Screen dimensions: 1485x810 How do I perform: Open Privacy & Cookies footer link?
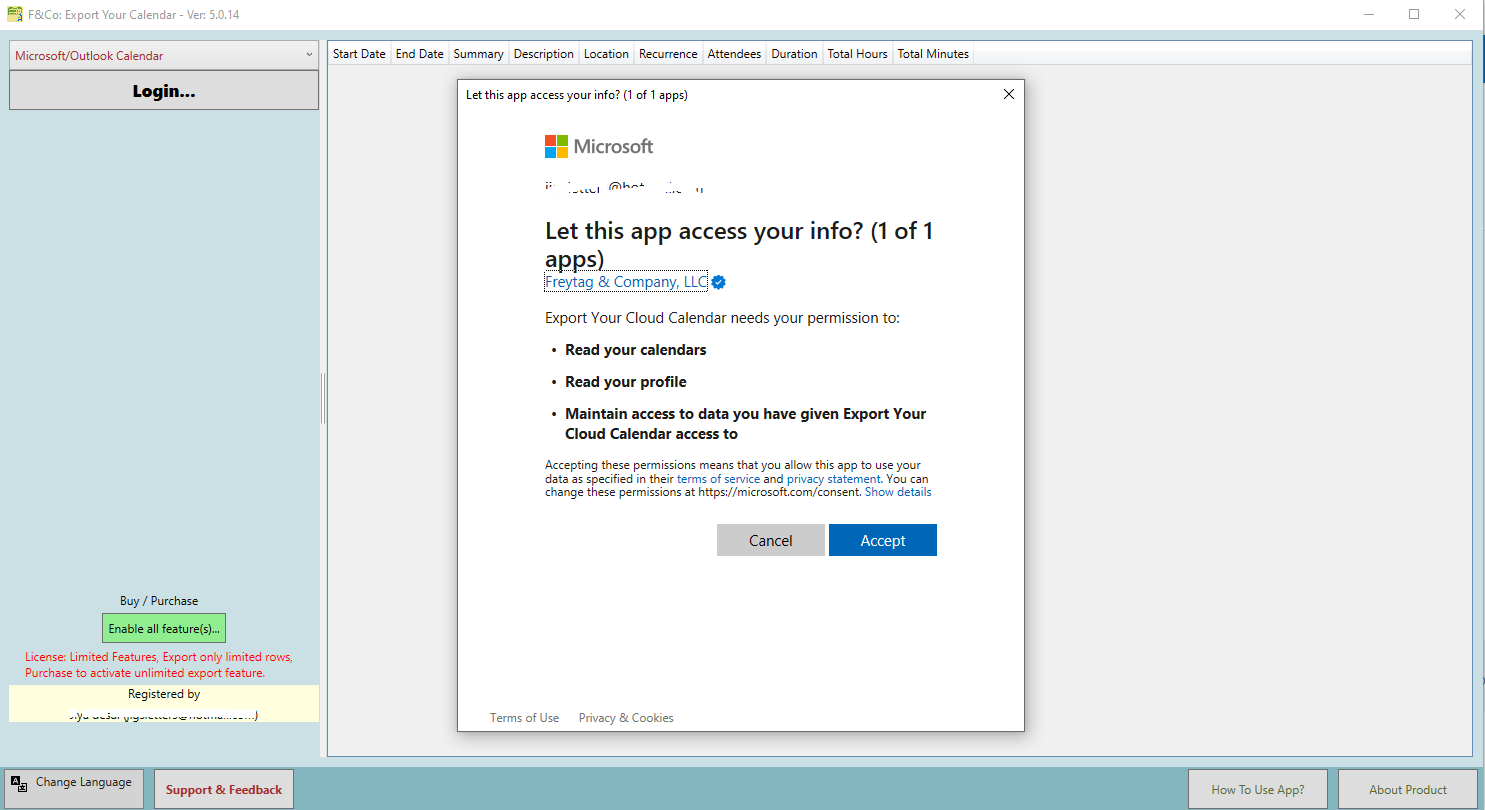[x=626, y=718]
